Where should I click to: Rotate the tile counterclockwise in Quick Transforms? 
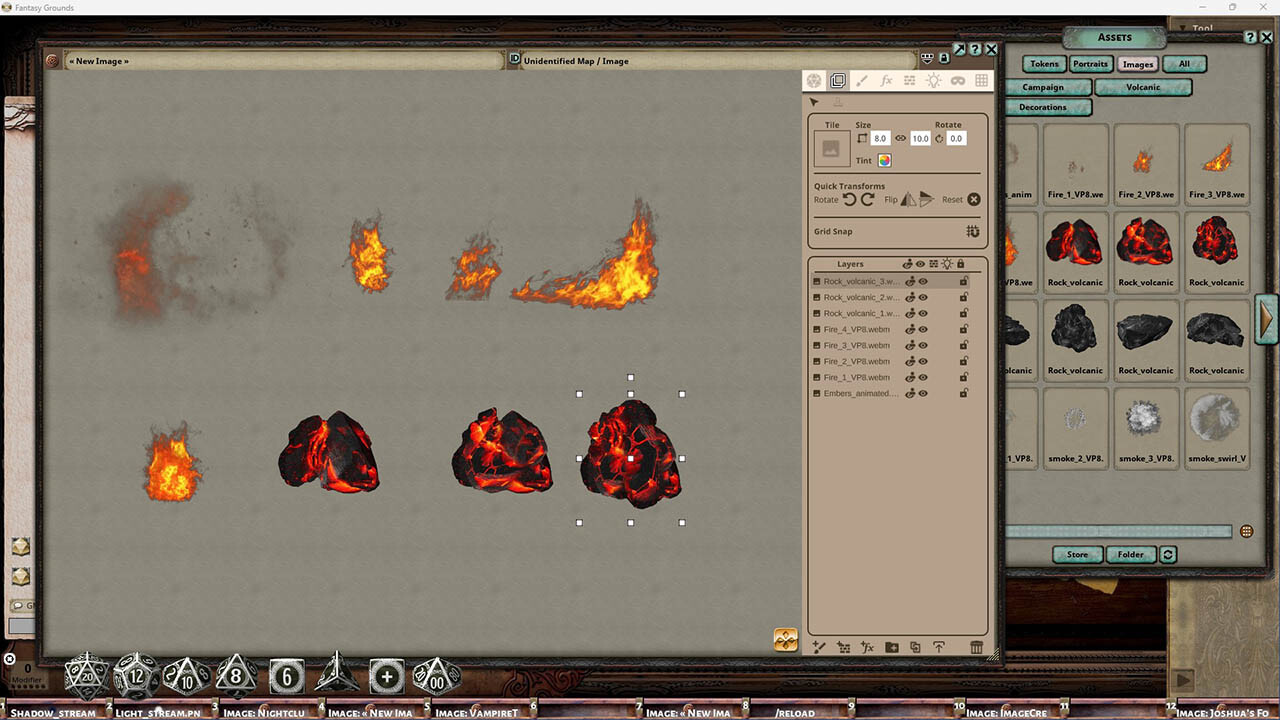[x=852, y=199]
